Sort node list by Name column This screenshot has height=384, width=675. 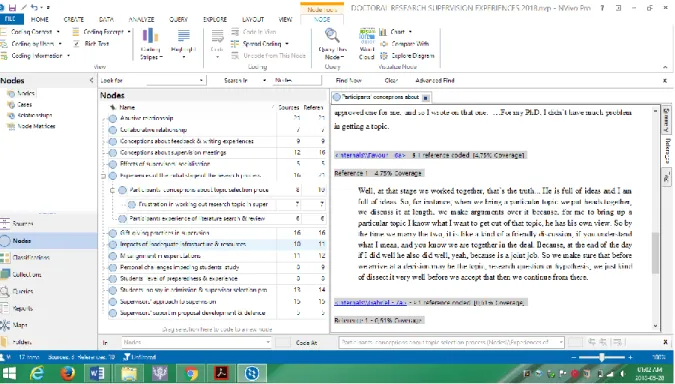click(127, 108)
